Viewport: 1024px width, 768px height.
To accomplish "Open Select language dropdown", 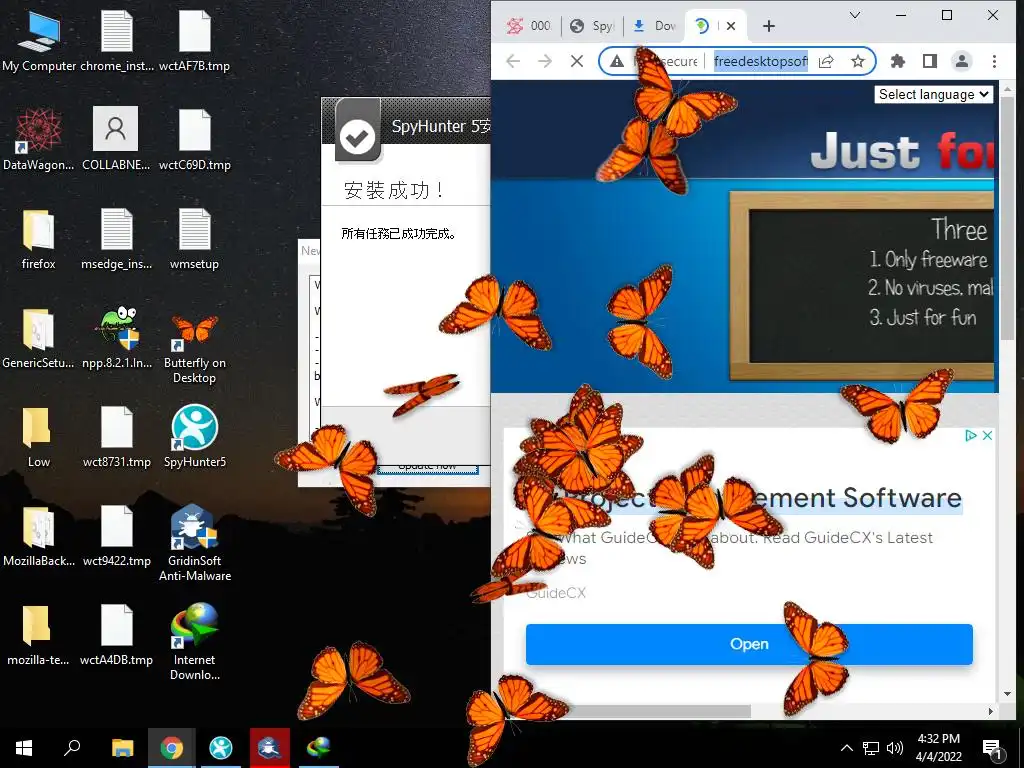I will pyautogui.click(x=934, y=95).
